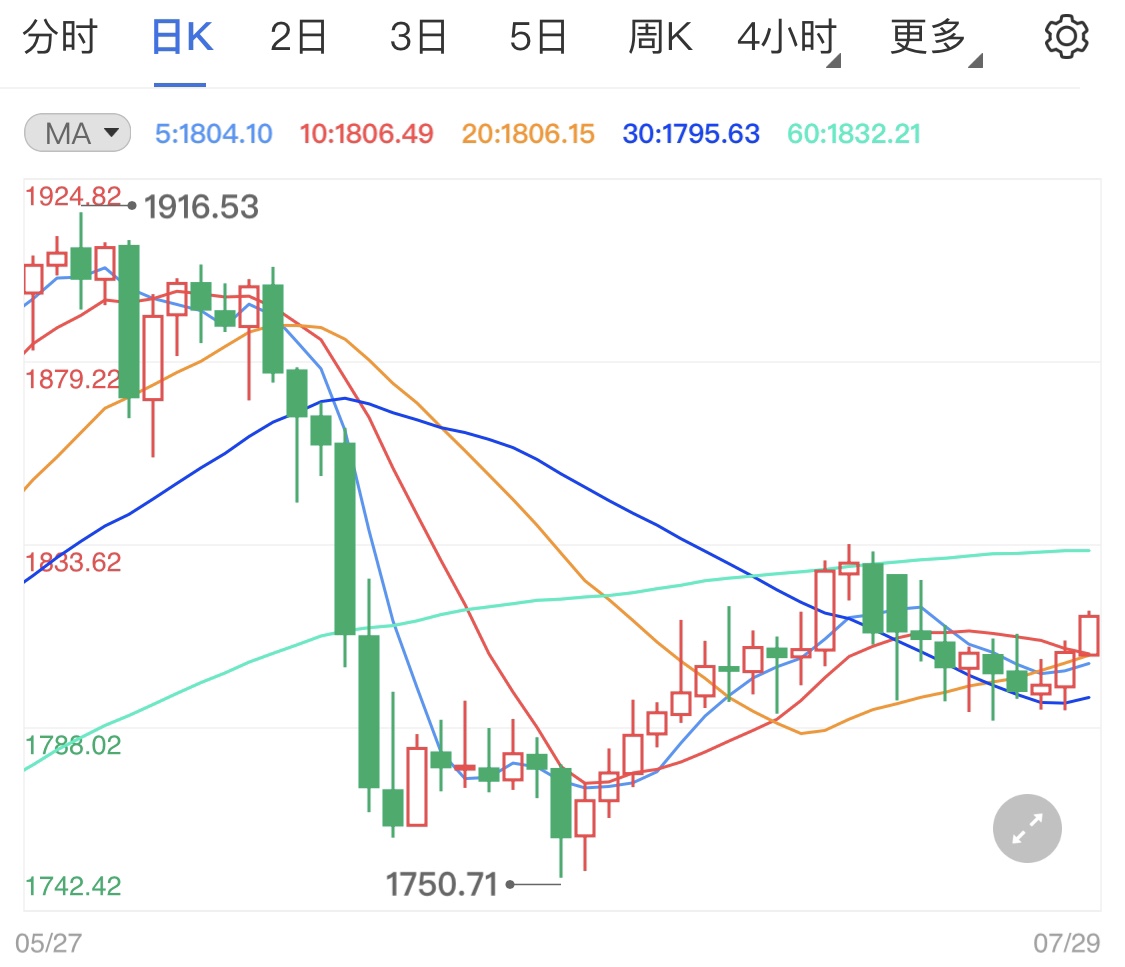Open the chart settings gear icon
The height and width of the screenshot is (967, 1125).
click(x=1066, y=36)
